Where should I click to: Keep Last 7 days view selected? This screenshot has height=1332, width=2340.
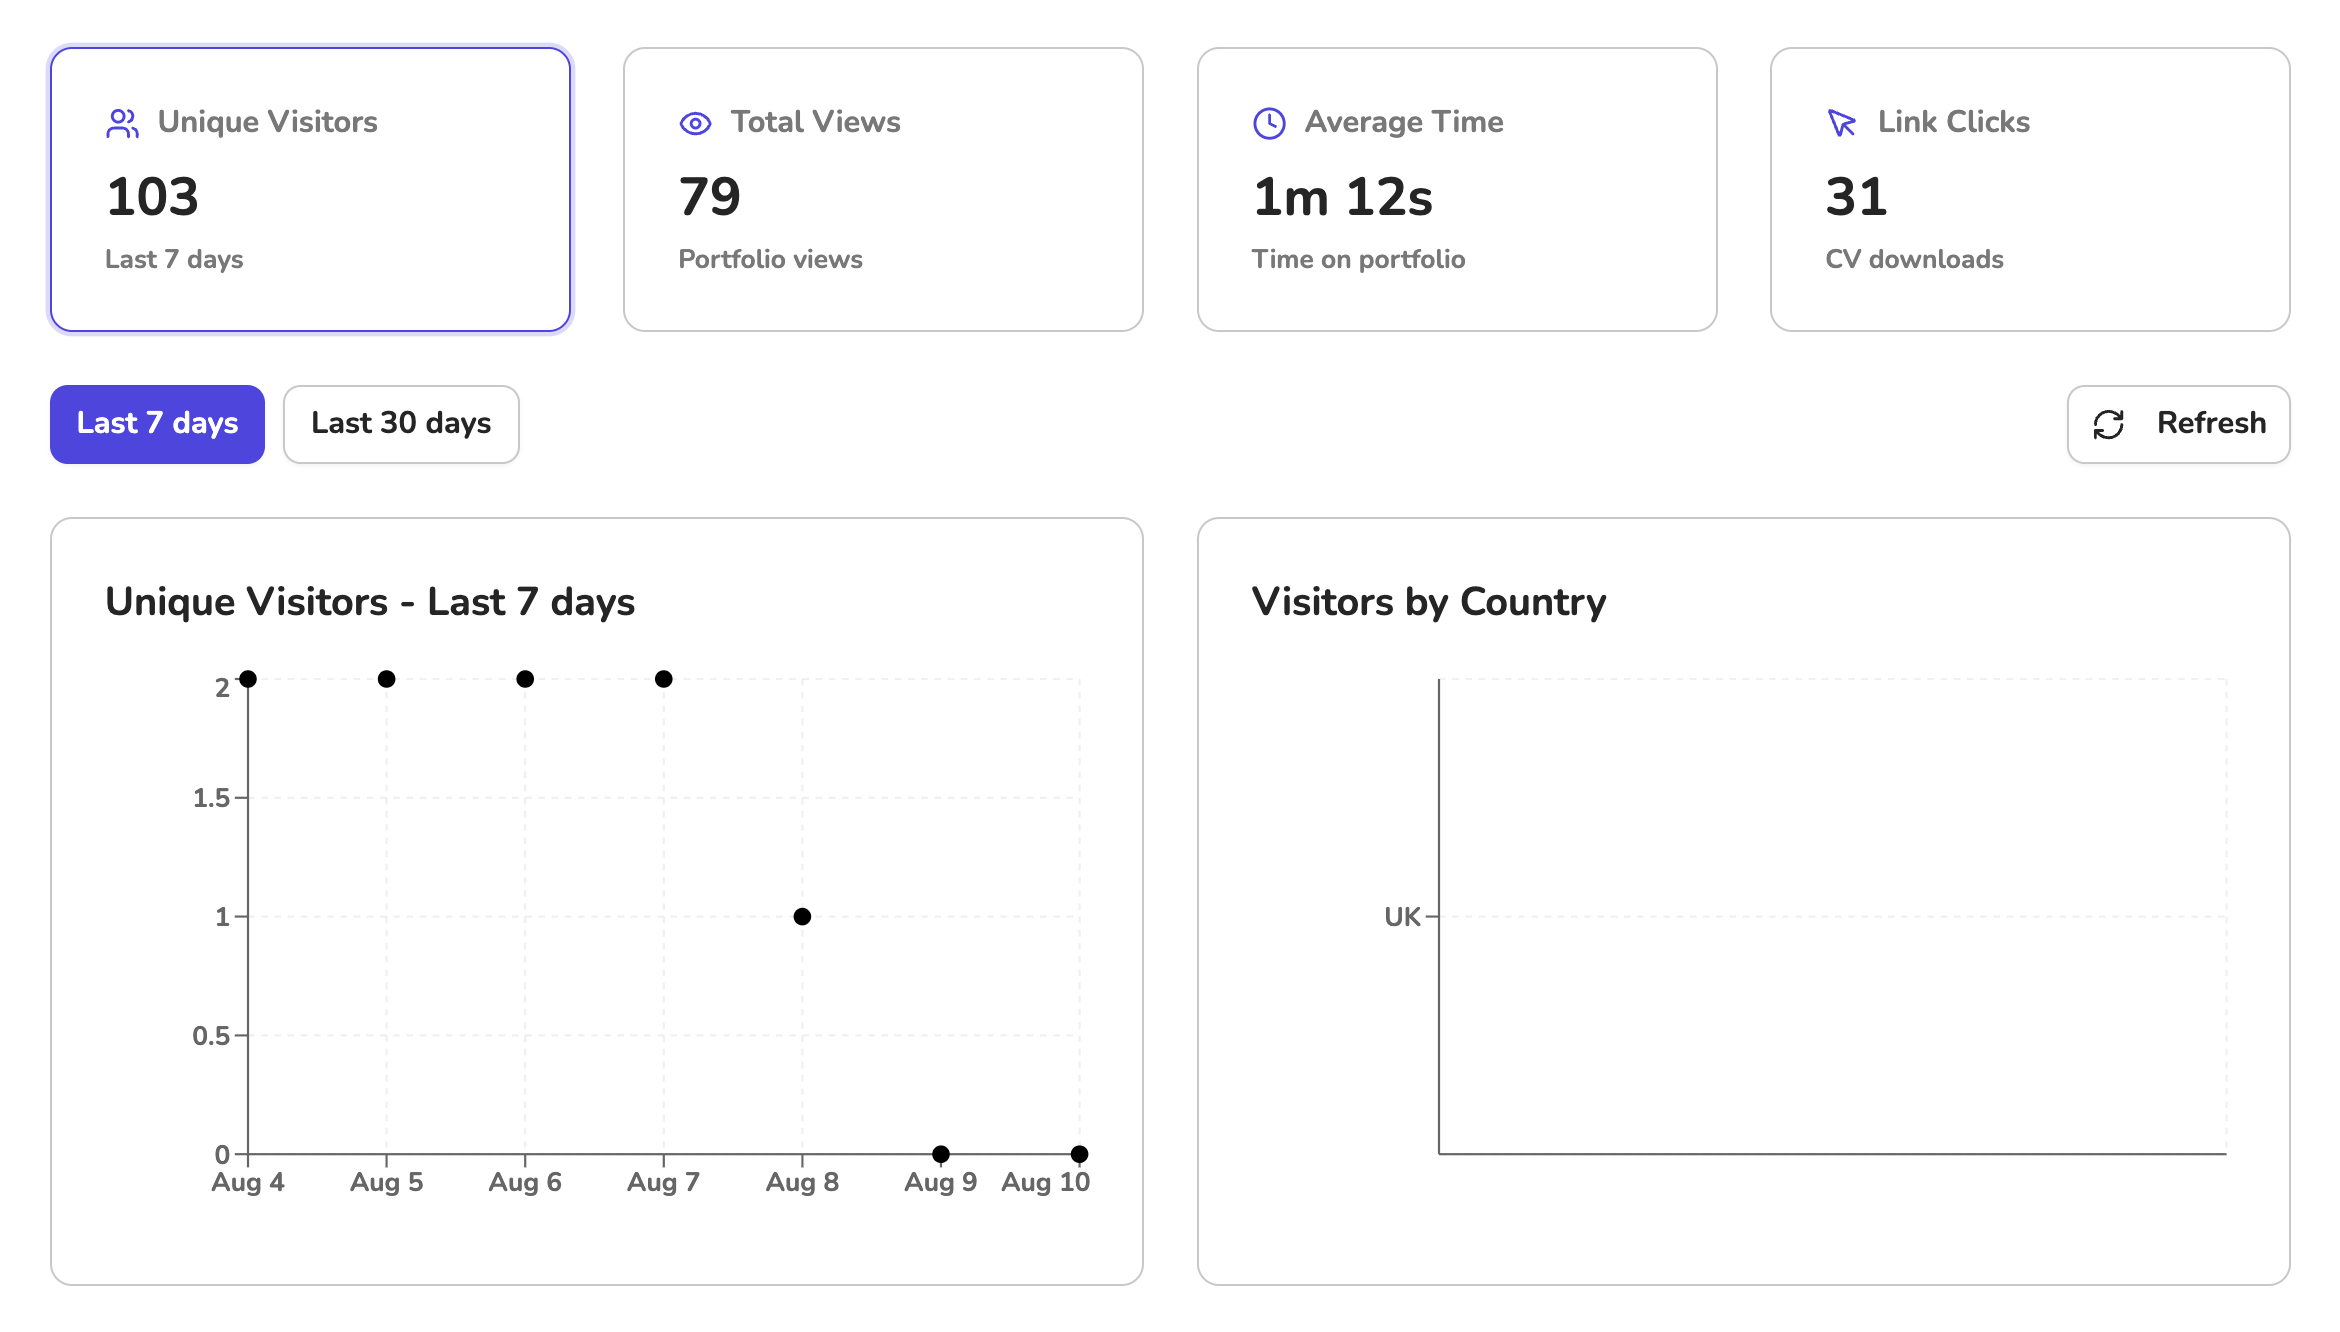click(157, 424)
